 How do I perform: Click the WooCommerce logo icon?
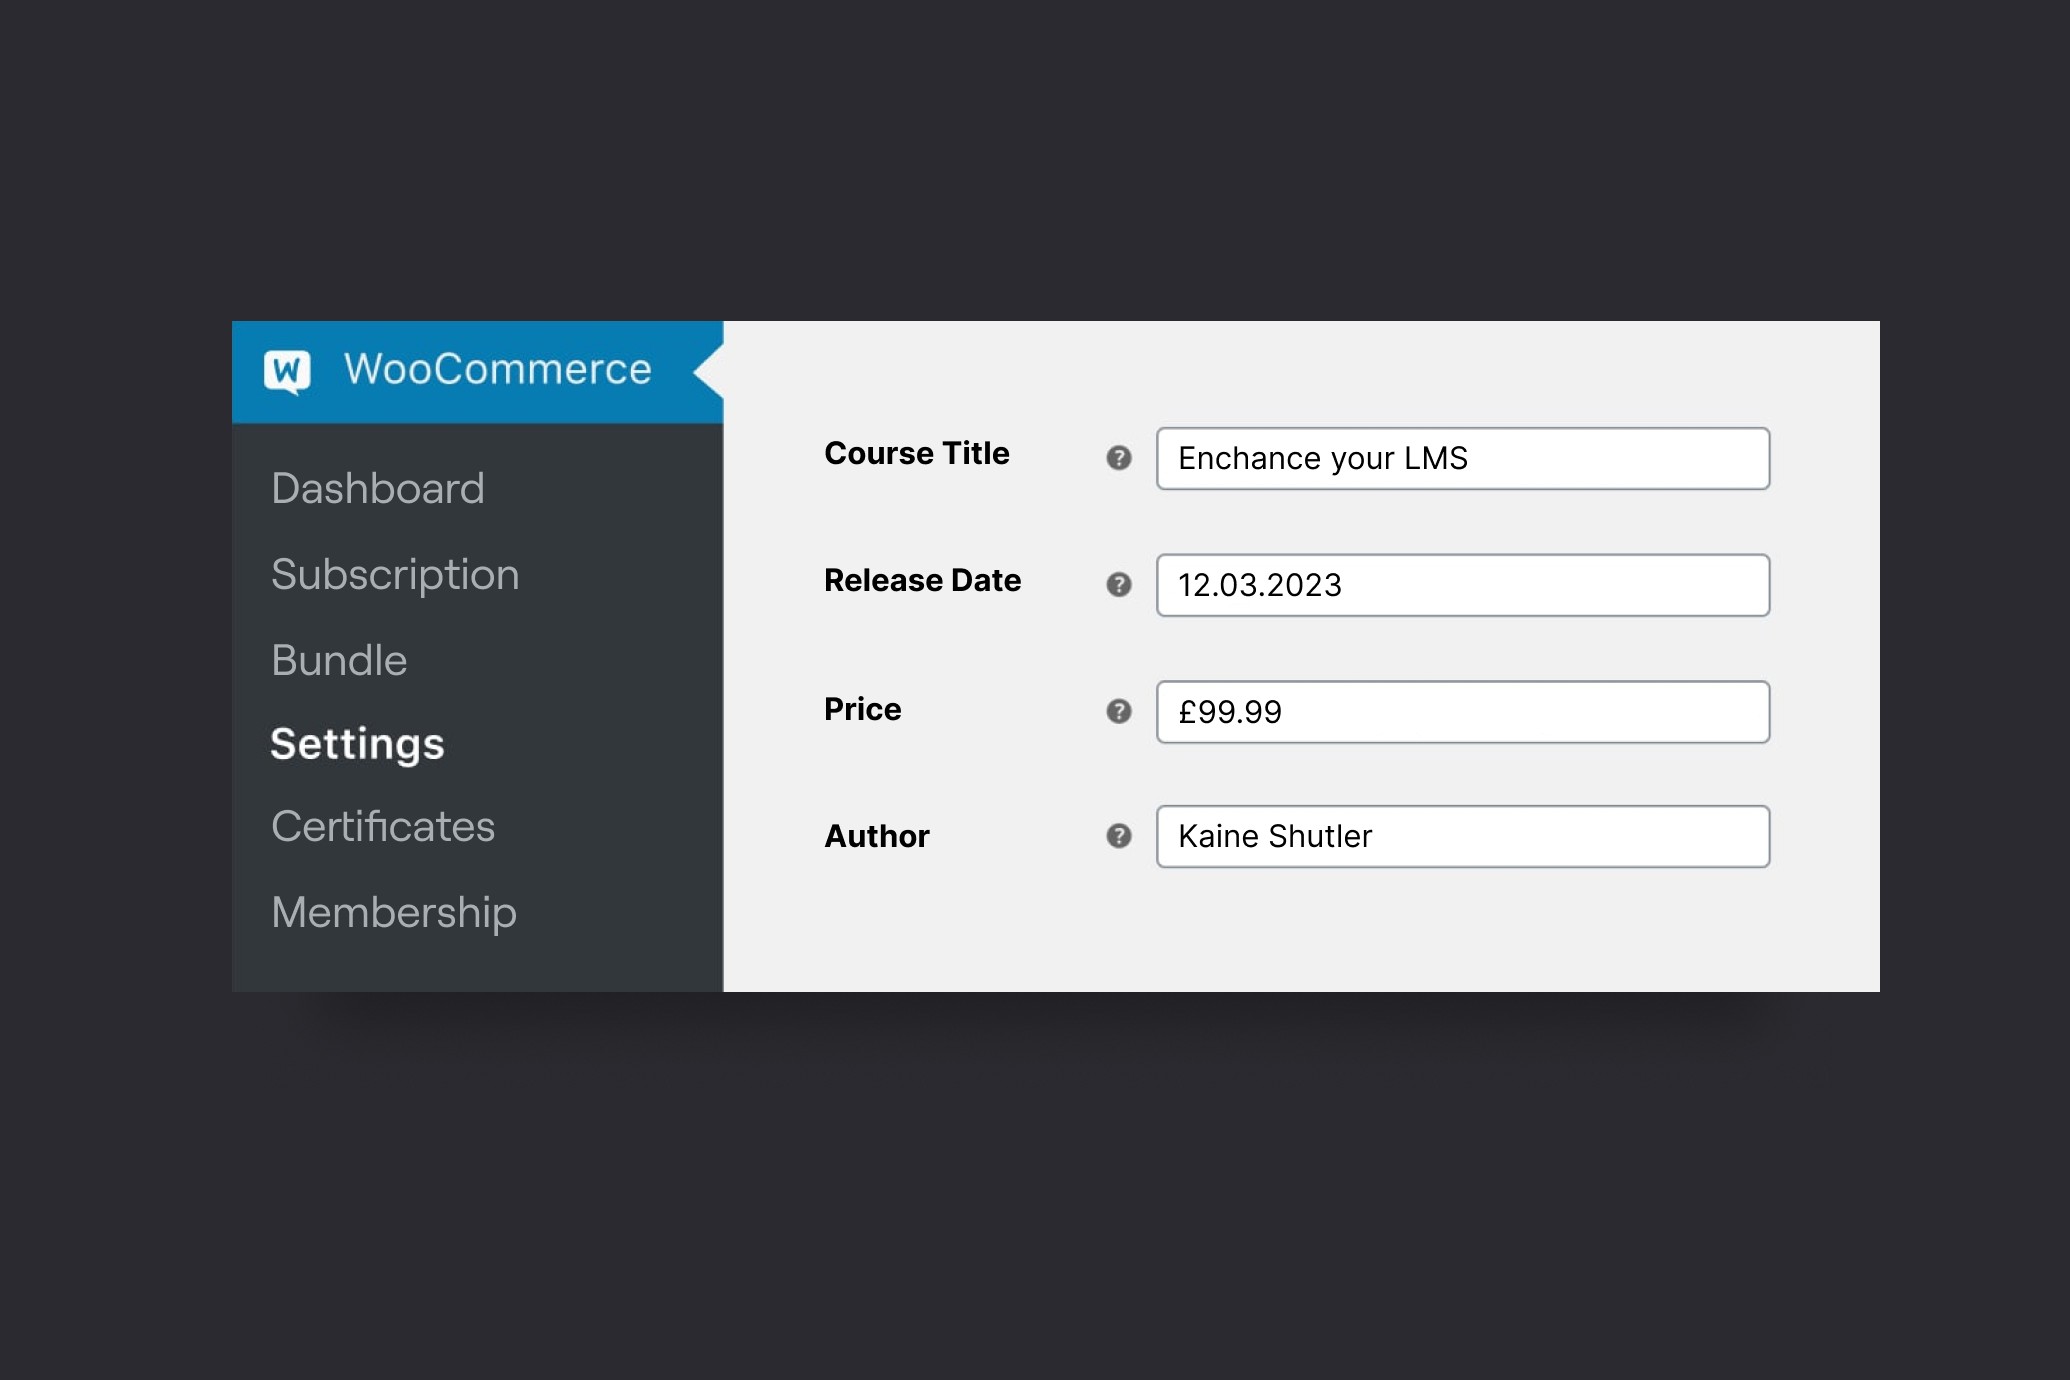coord(287,371)
